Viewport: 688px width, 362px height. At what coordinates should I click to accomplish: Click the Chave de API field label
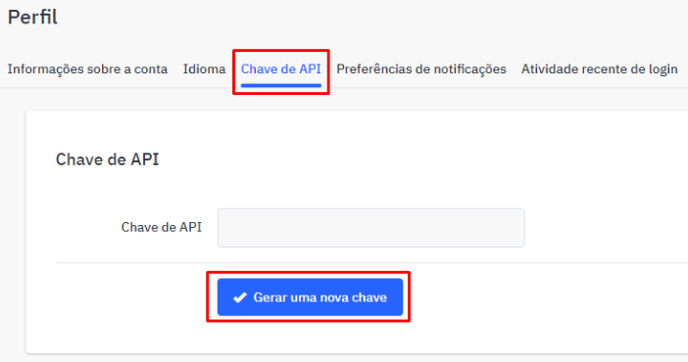(x=161, y=227)
